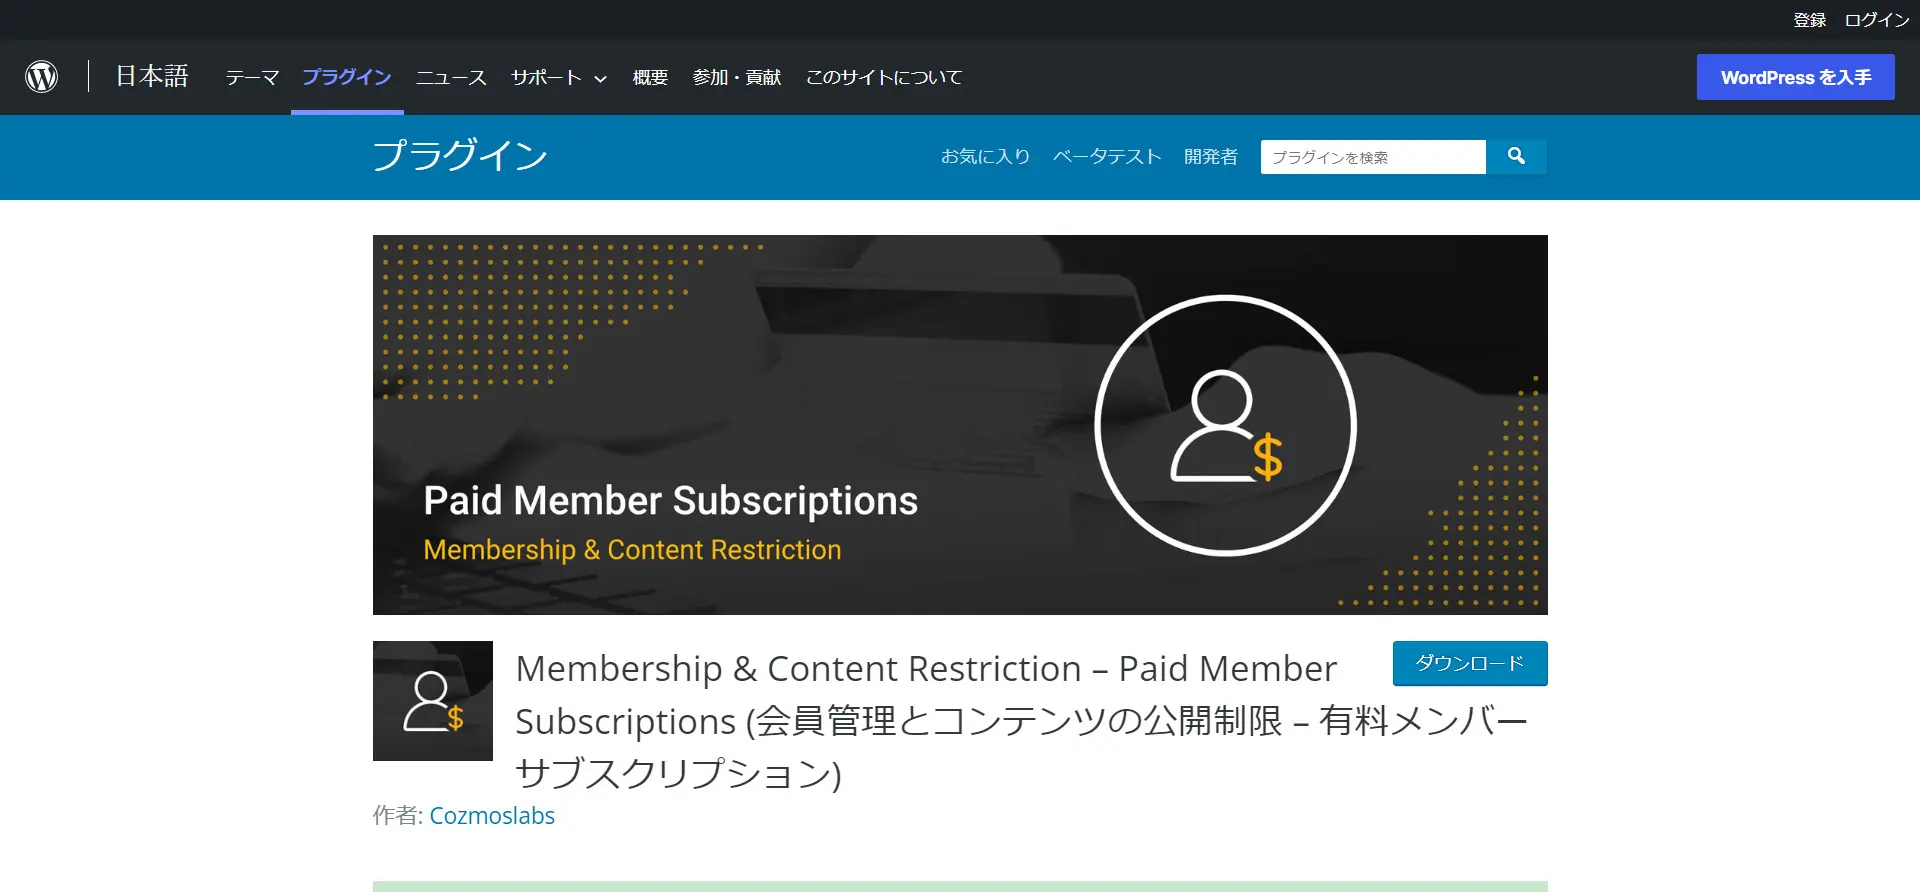Open the Cozmoslabs author link

(x=492, y=816)
